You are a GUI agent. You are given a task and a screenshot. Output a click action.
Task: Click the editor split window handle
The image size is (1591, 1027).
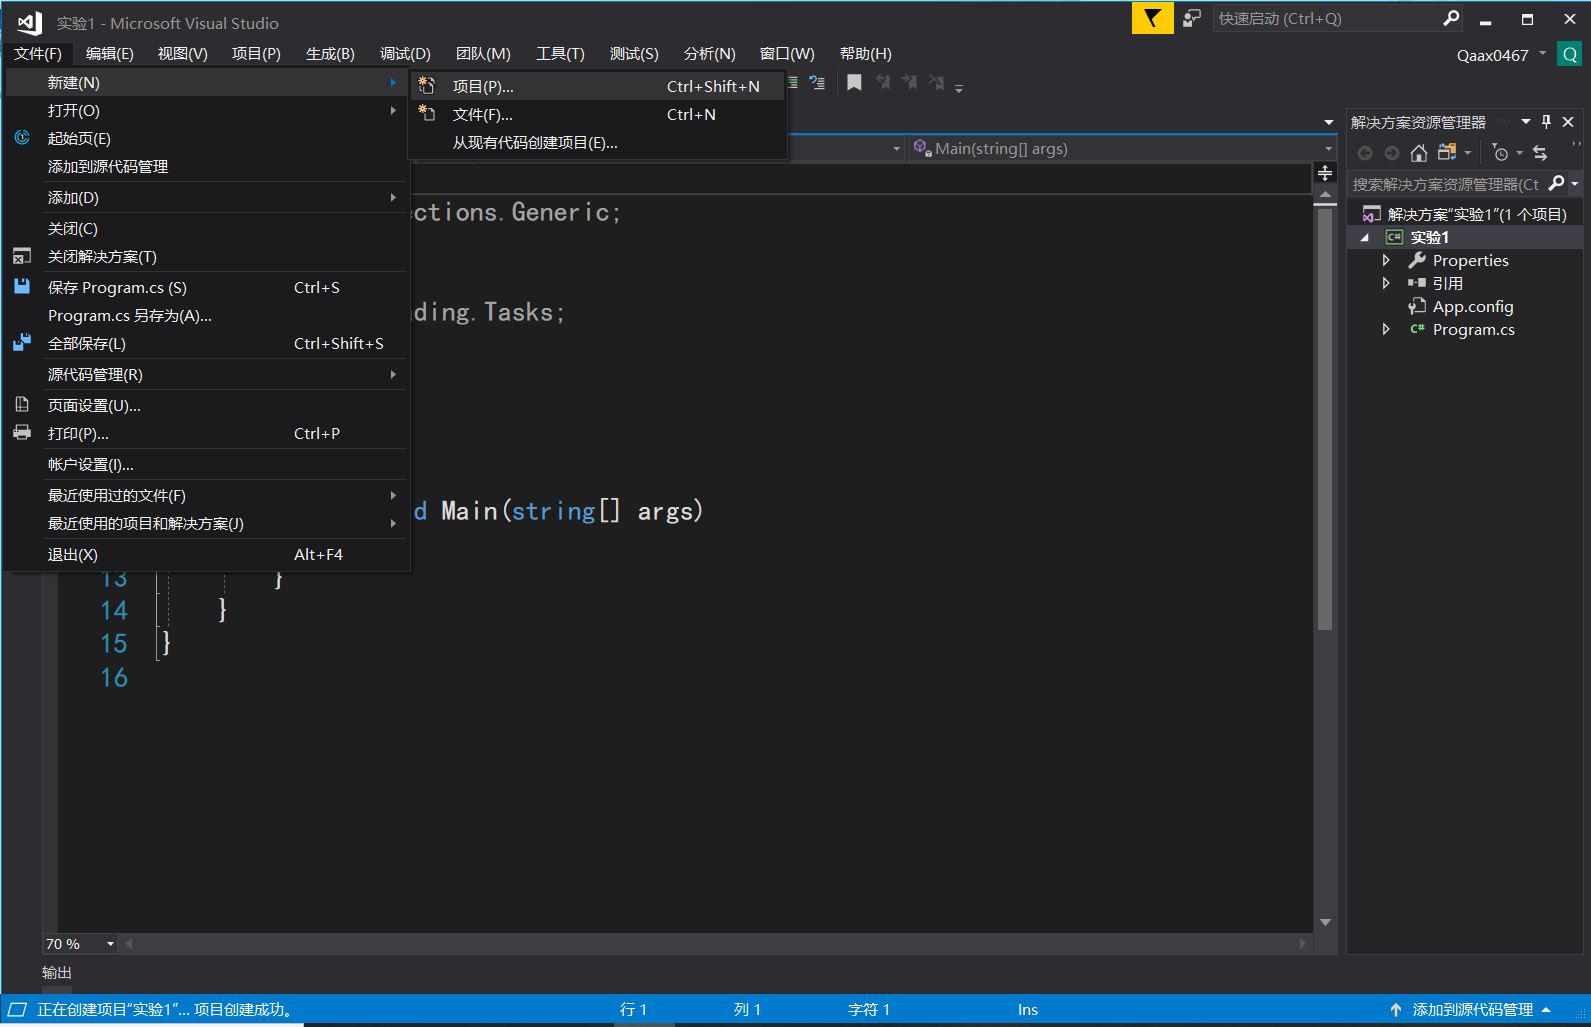pyautogui.click(x=1325, y=173)
